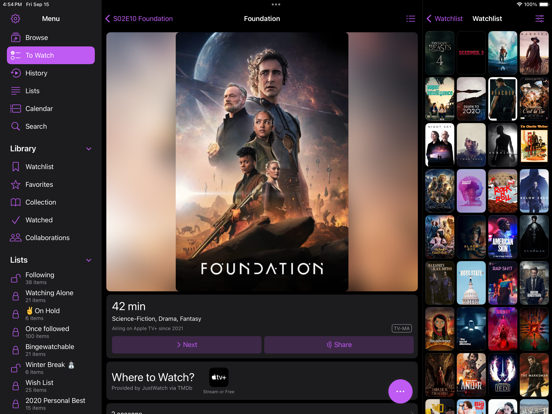Open the Bingewatchable list
The width and height of the screenshot is (552, 414).
(51, 350)
